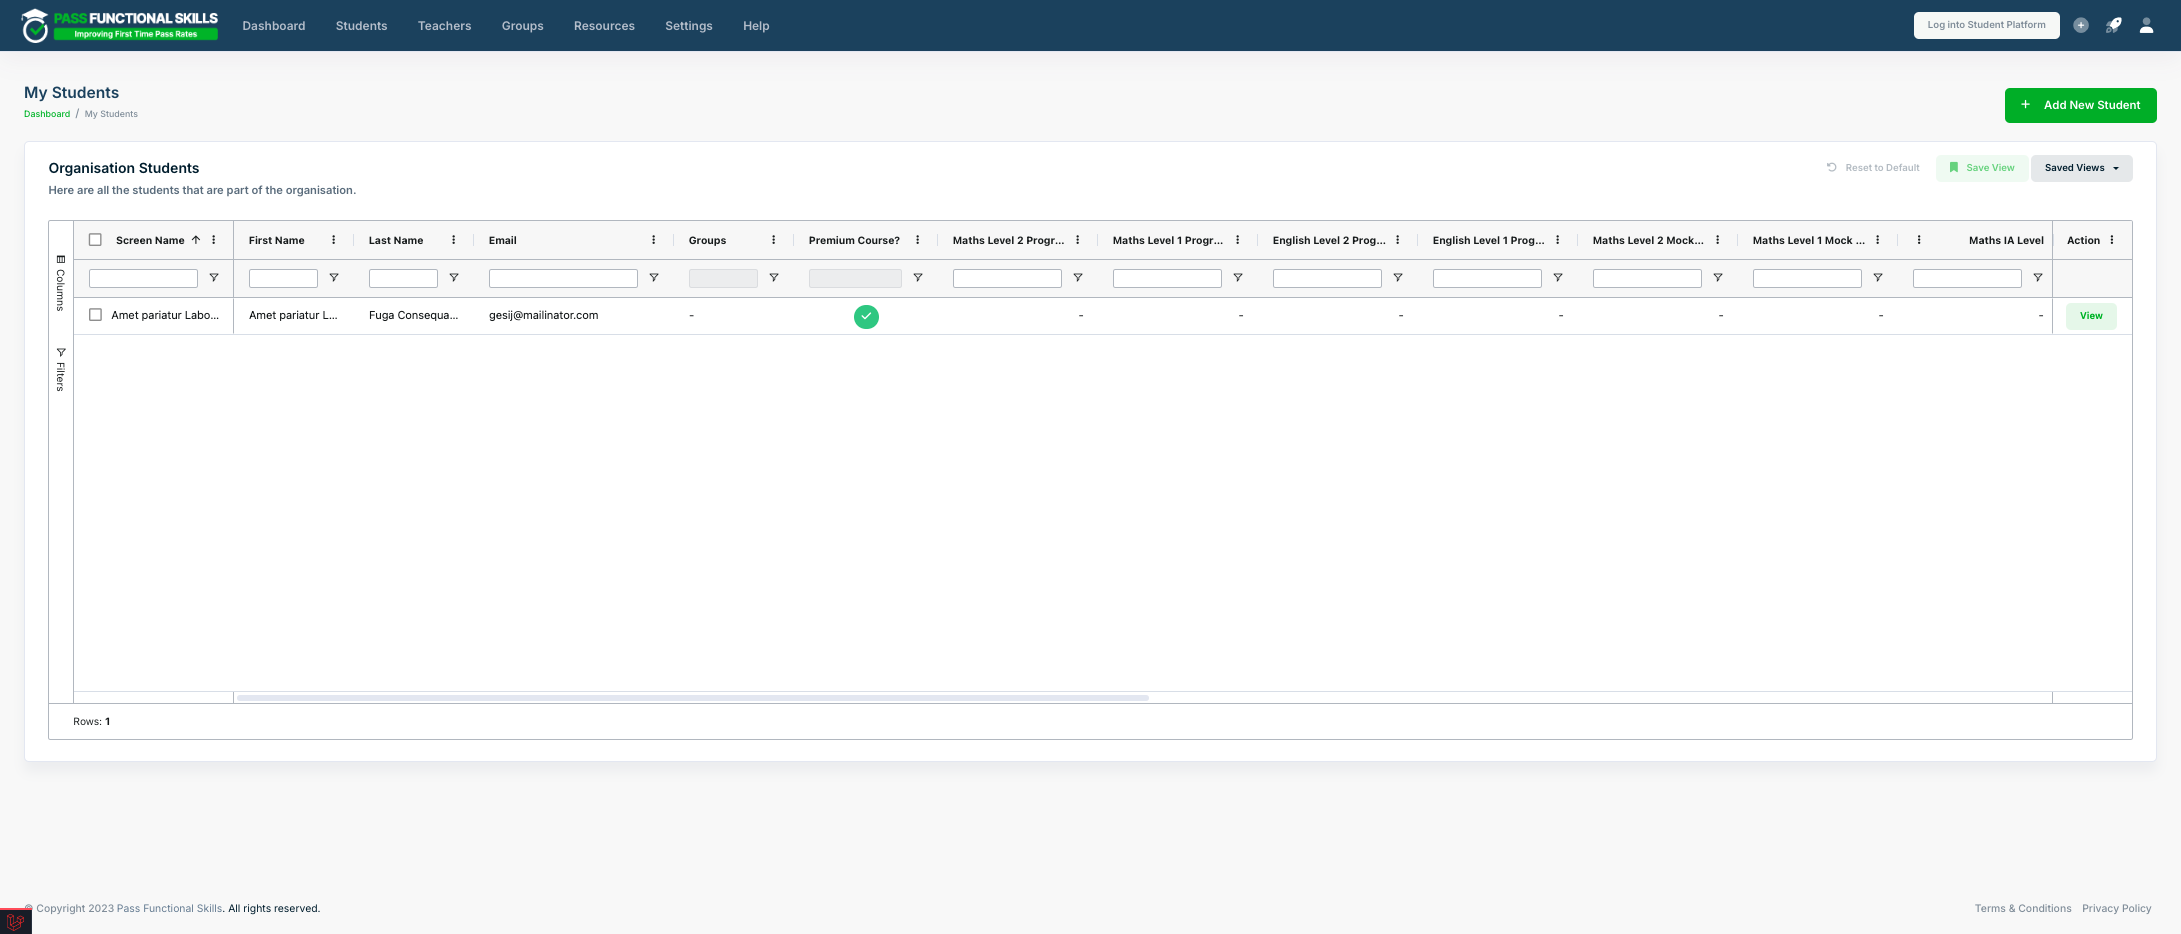The image size is (2181, 934).
Task: Open the Saved Views dropdown
Action: [2082, 168]
